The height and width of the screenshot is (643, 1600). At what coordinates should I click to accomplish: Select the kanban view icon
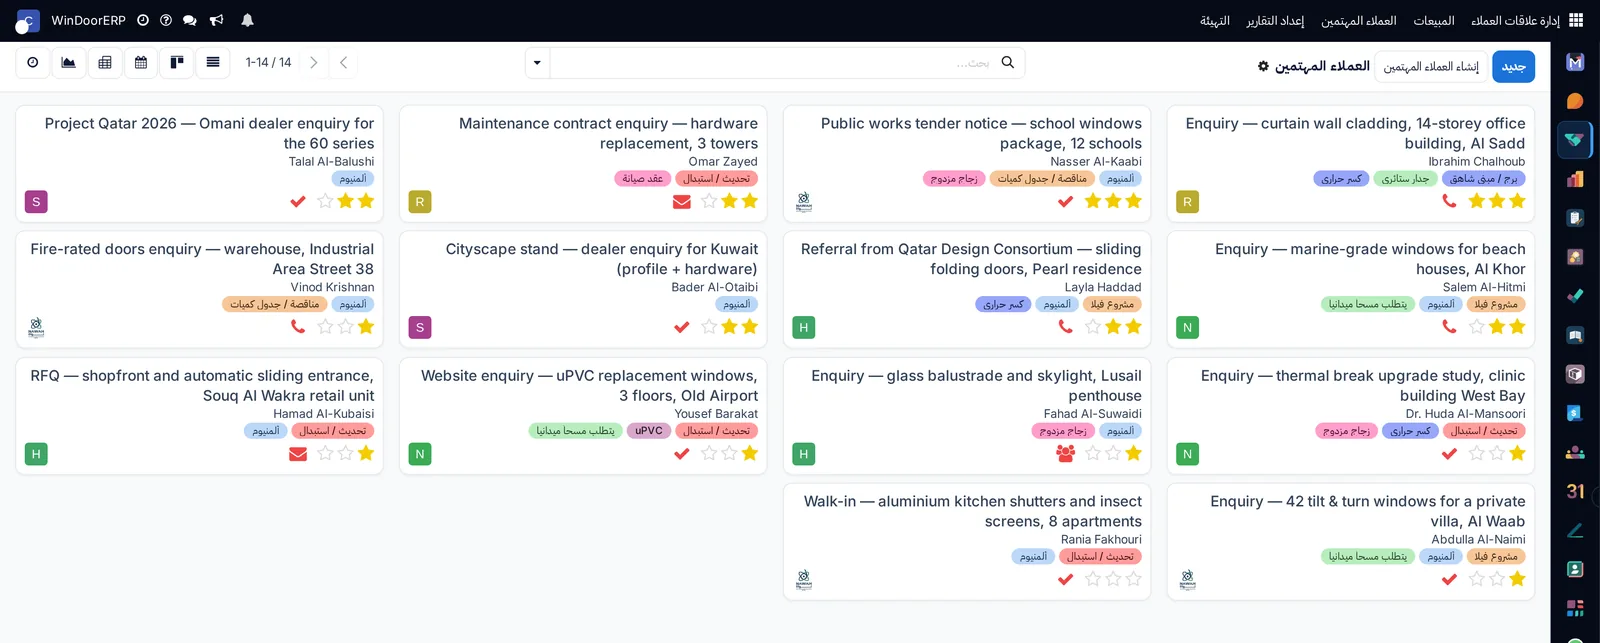[177, 63]
